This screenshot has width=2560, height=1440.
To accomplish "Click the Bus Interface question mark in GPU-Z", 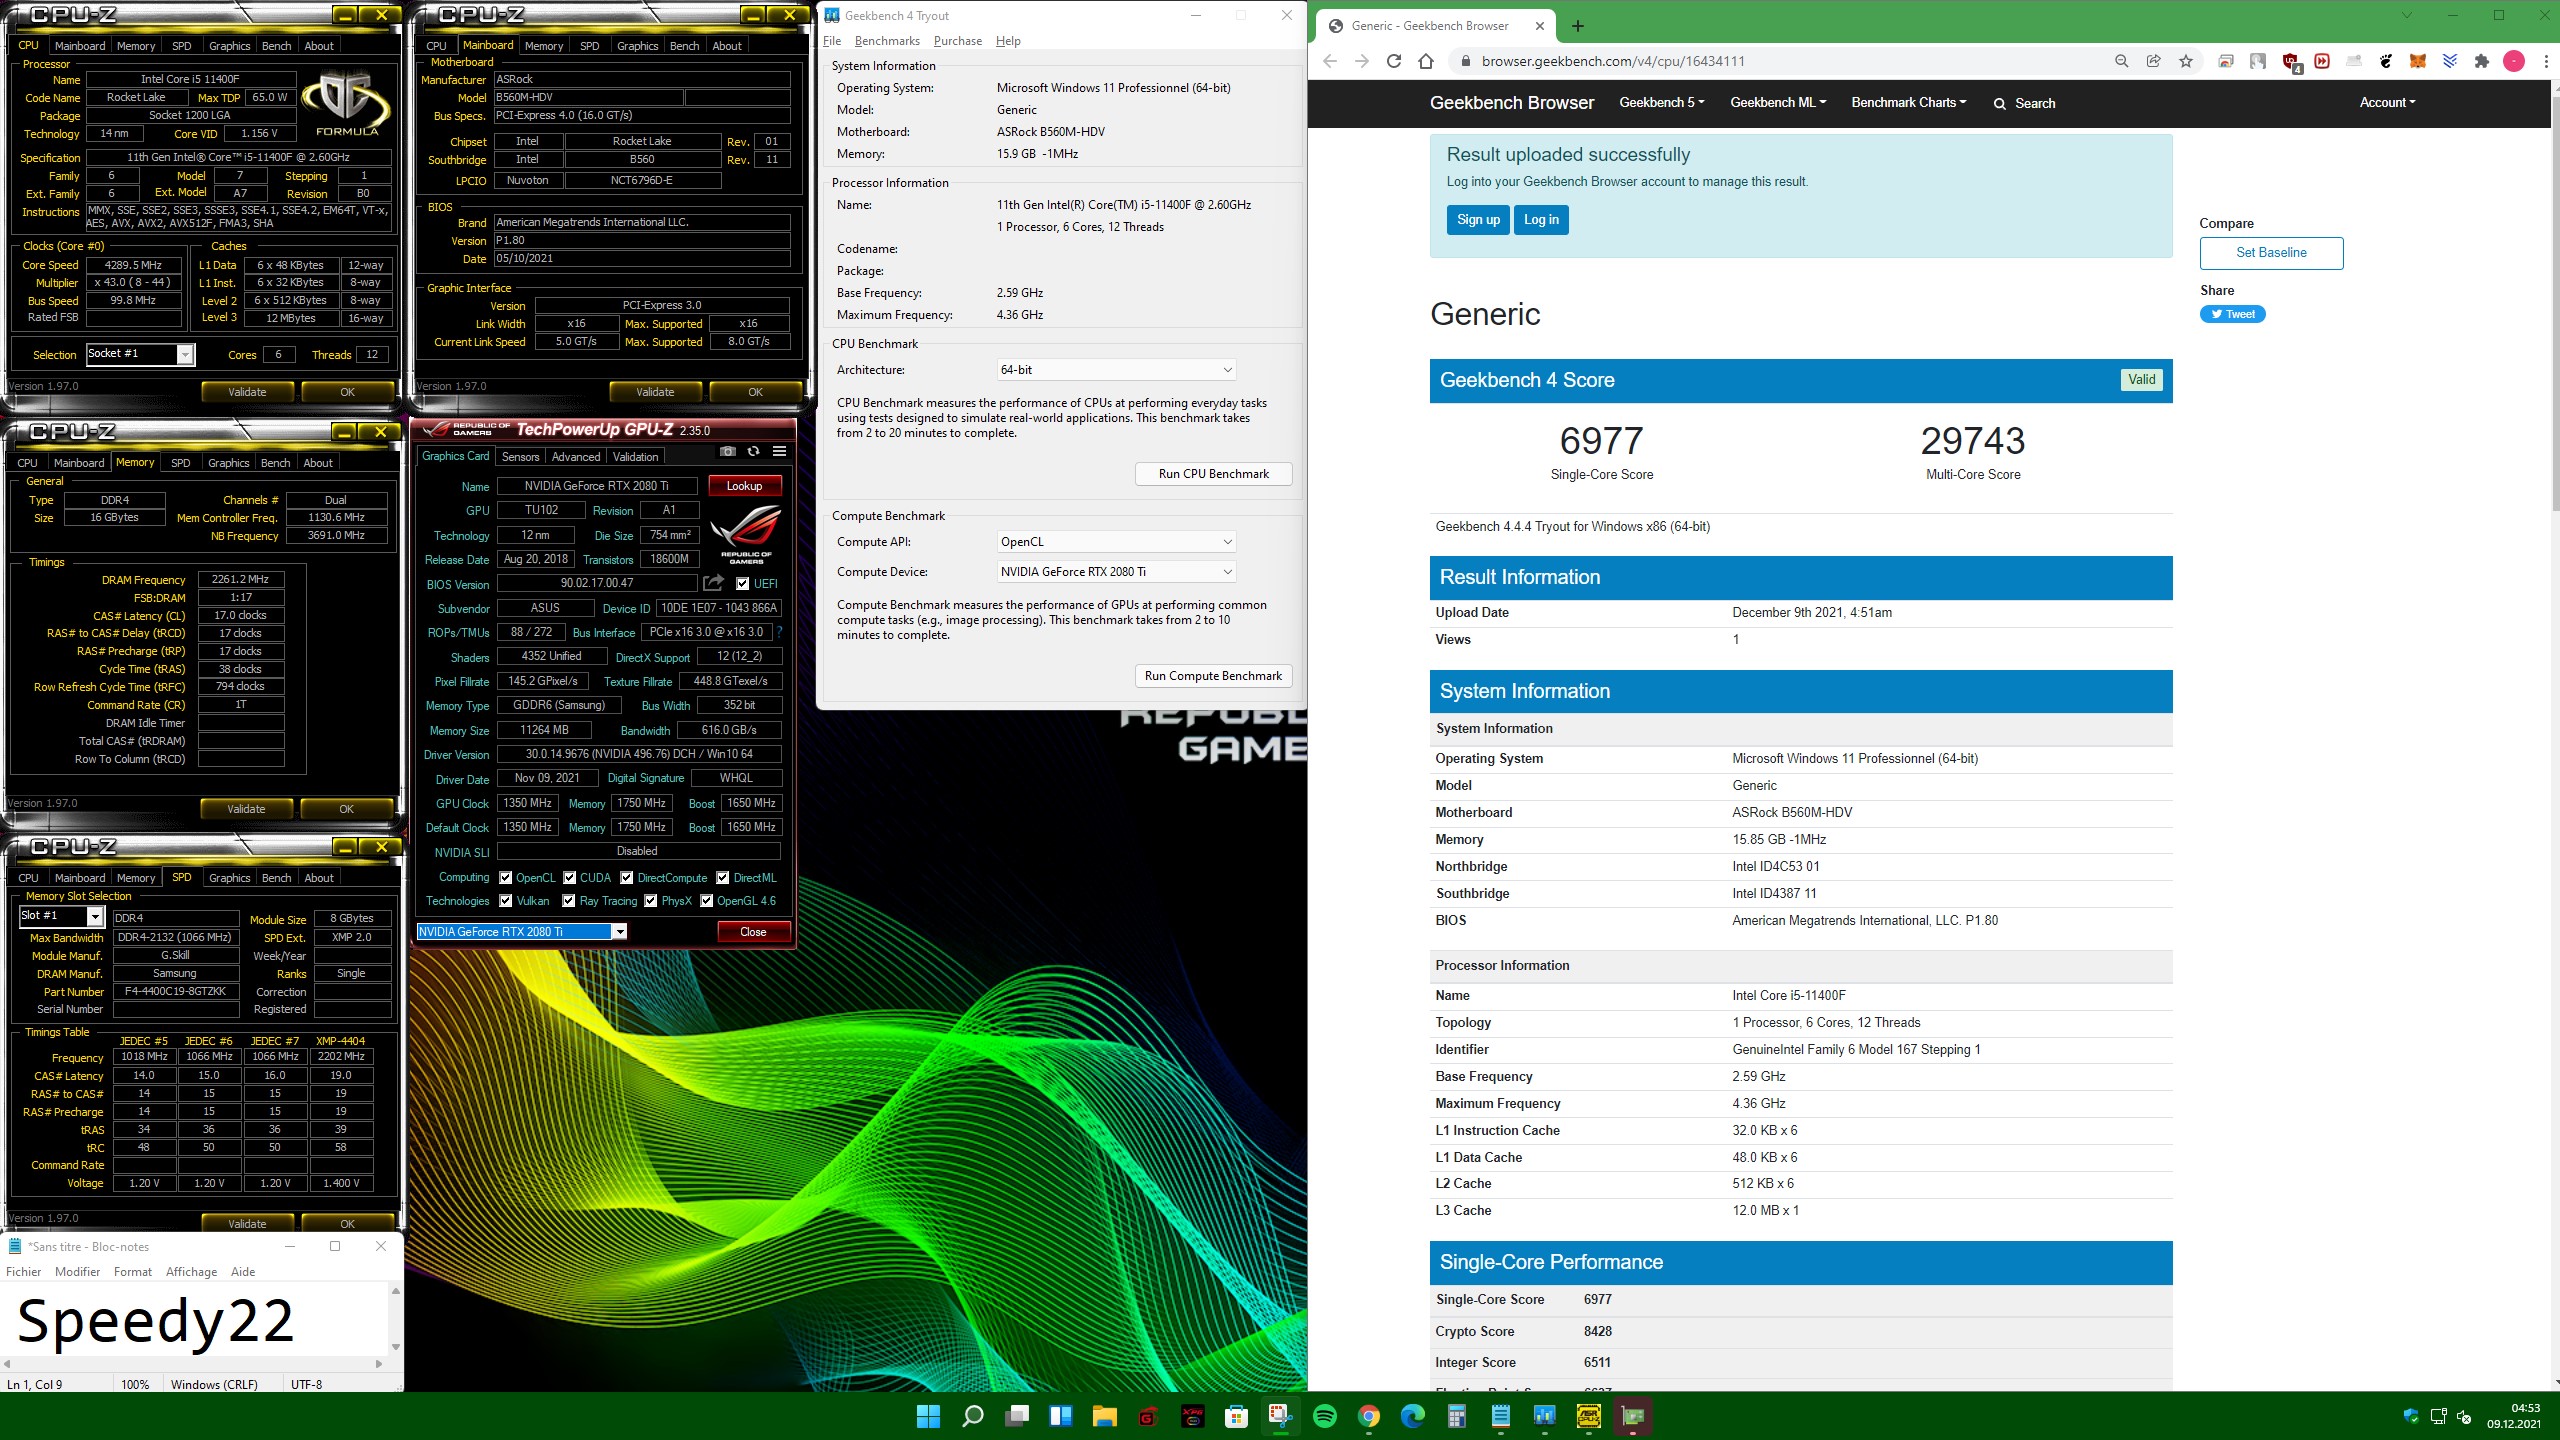I will (x=780, y=632).
